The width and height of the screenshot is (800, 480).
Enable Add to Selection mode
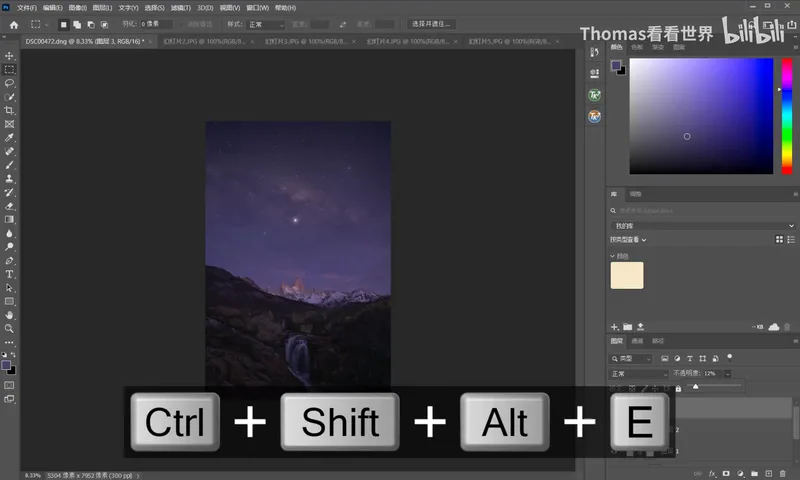(77, 24)
